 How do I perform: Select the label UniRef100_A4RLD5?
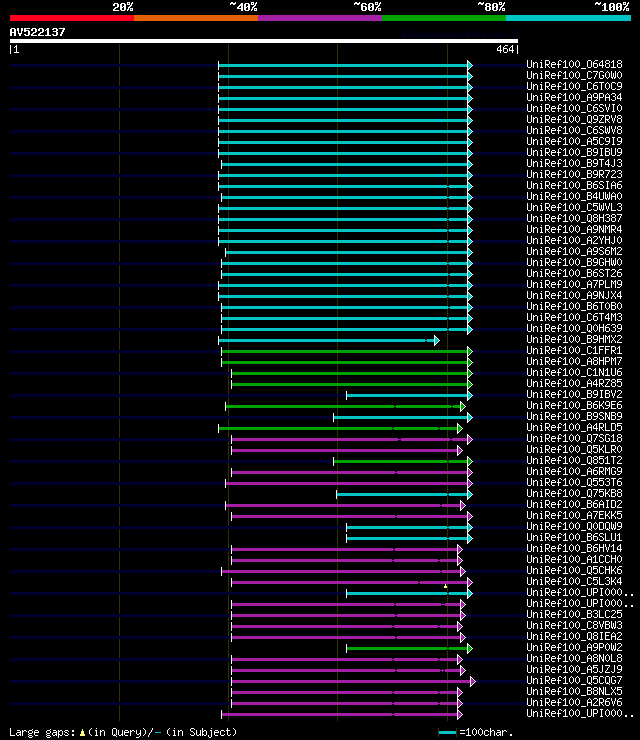click(574, 427)
